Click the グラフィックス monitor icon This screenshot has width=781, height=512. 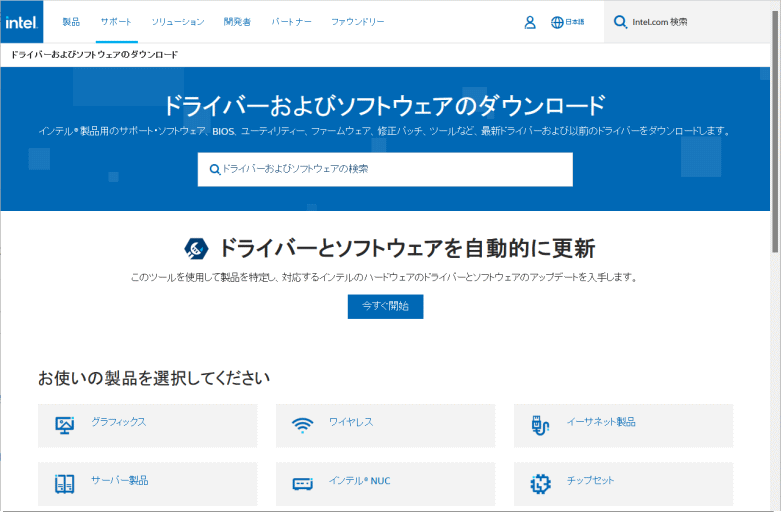point(64,425)
